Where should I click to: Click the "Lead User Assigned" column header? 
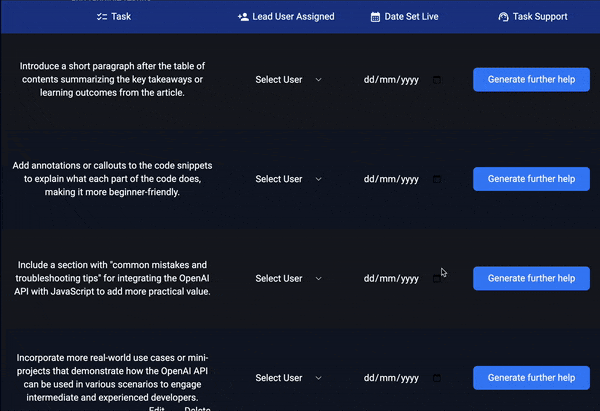click(286, 17)
